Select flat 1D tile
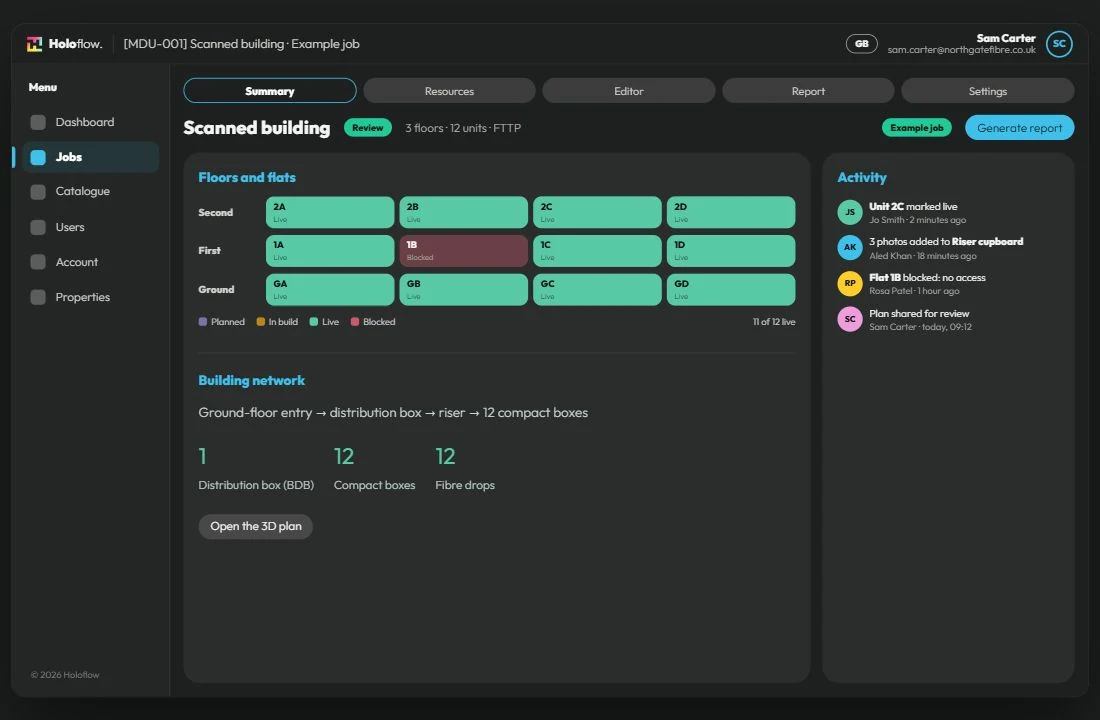 click(x=731, y=251)
